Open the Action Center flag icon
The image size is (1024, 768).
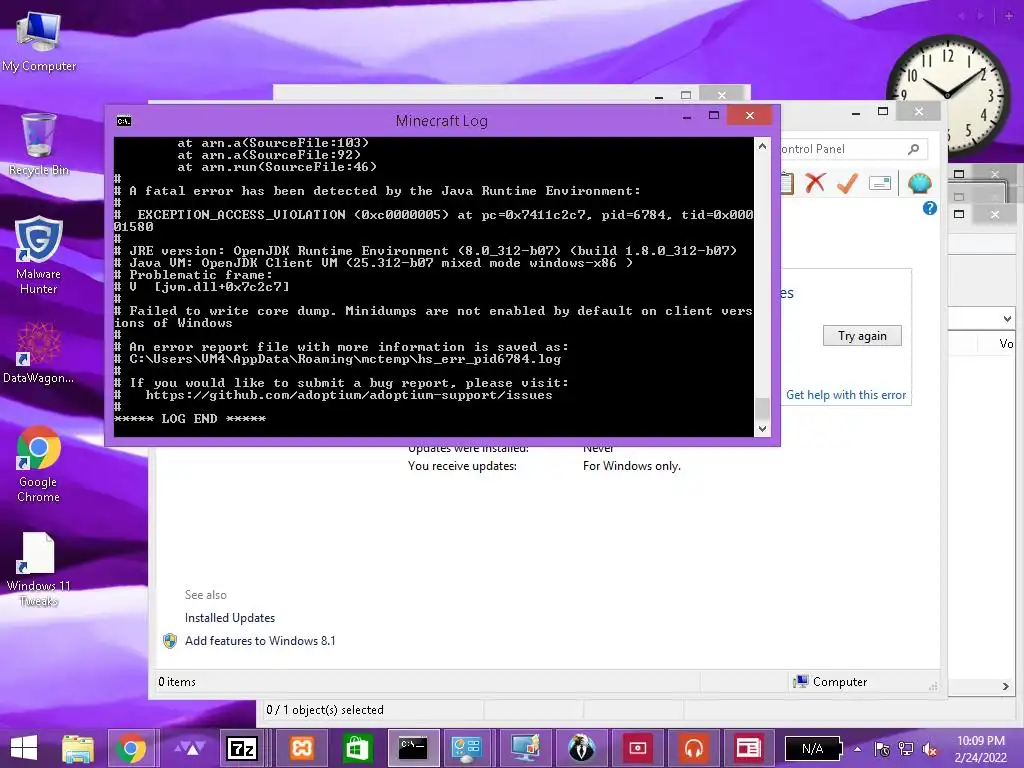pos(882,749)
